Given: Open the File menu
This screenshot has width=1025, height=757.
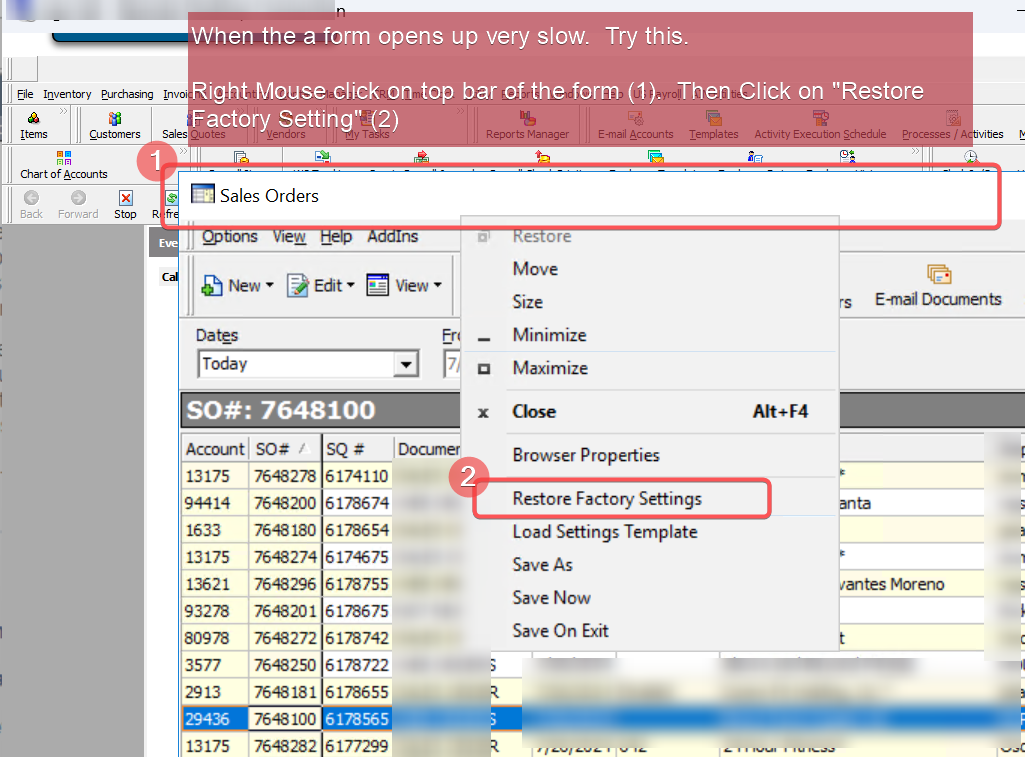Looking at the screenshot, I should click(x=25, y=94).
